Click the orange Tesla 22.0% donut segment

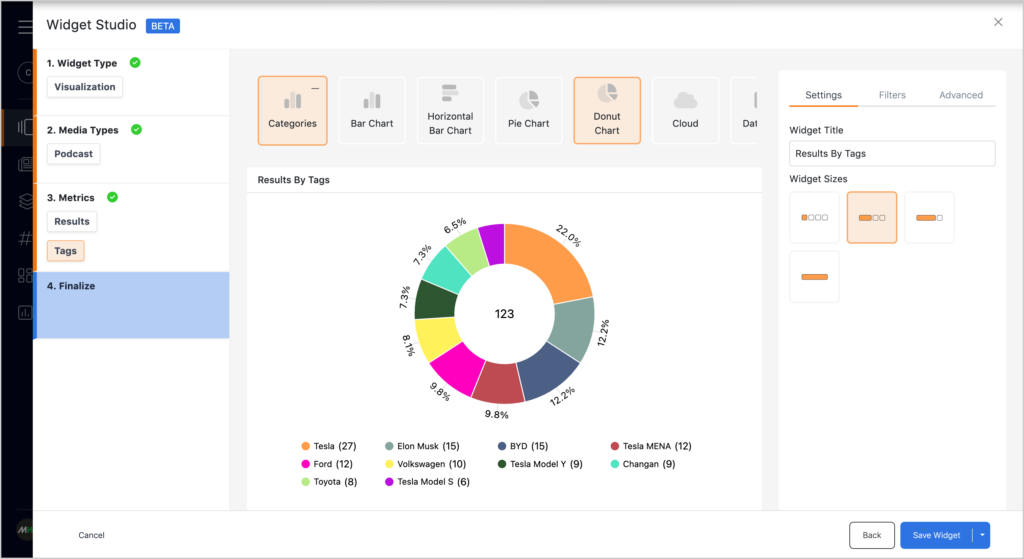pos(552,258)
